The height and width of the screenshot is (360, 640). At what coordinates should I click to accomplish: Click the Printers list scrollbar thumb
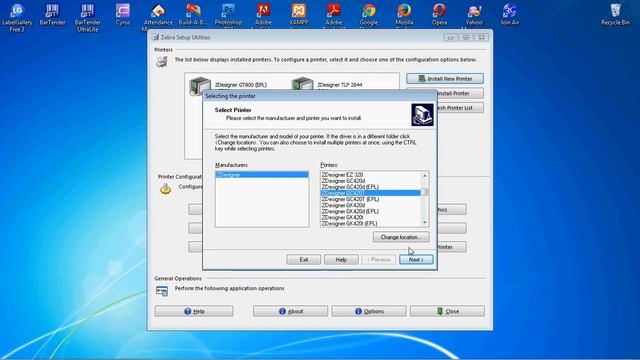pos(424,192)
